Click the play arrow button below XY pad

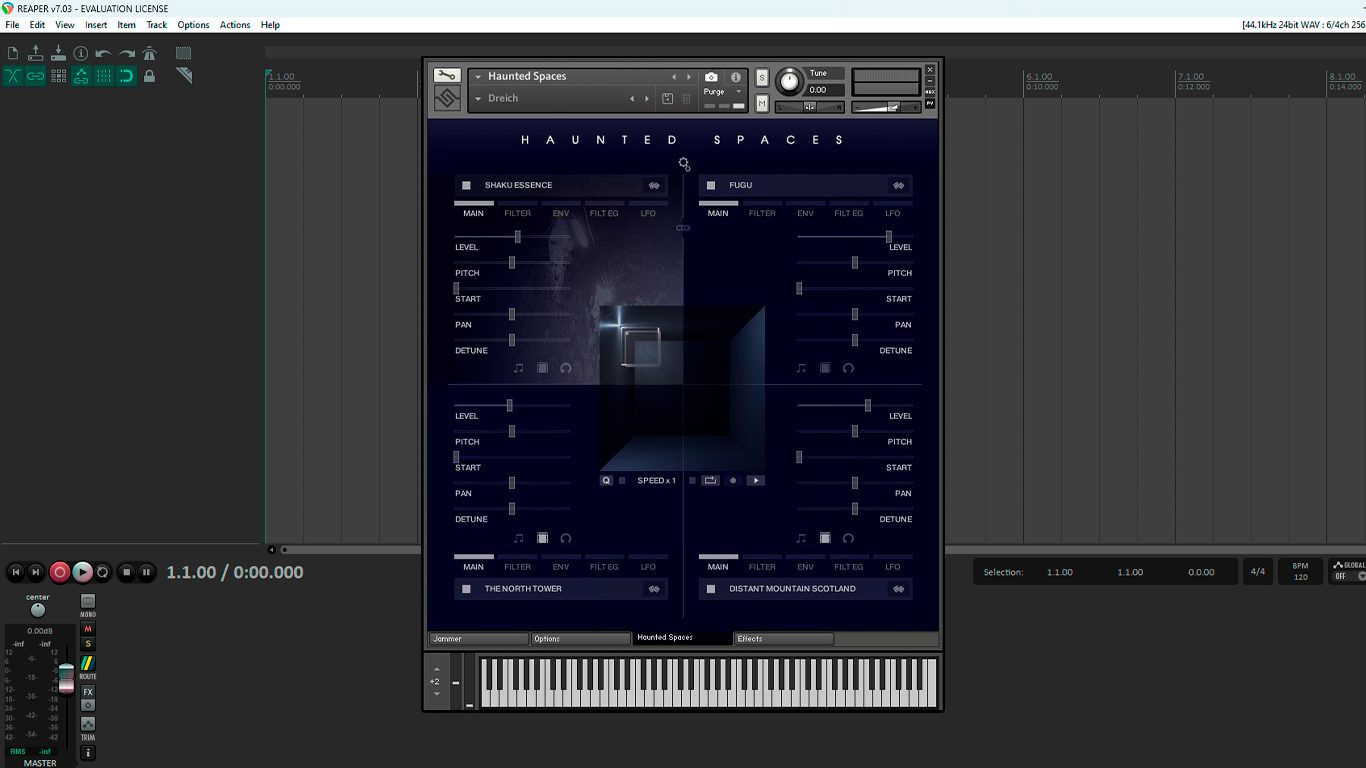tap(755, 481)
